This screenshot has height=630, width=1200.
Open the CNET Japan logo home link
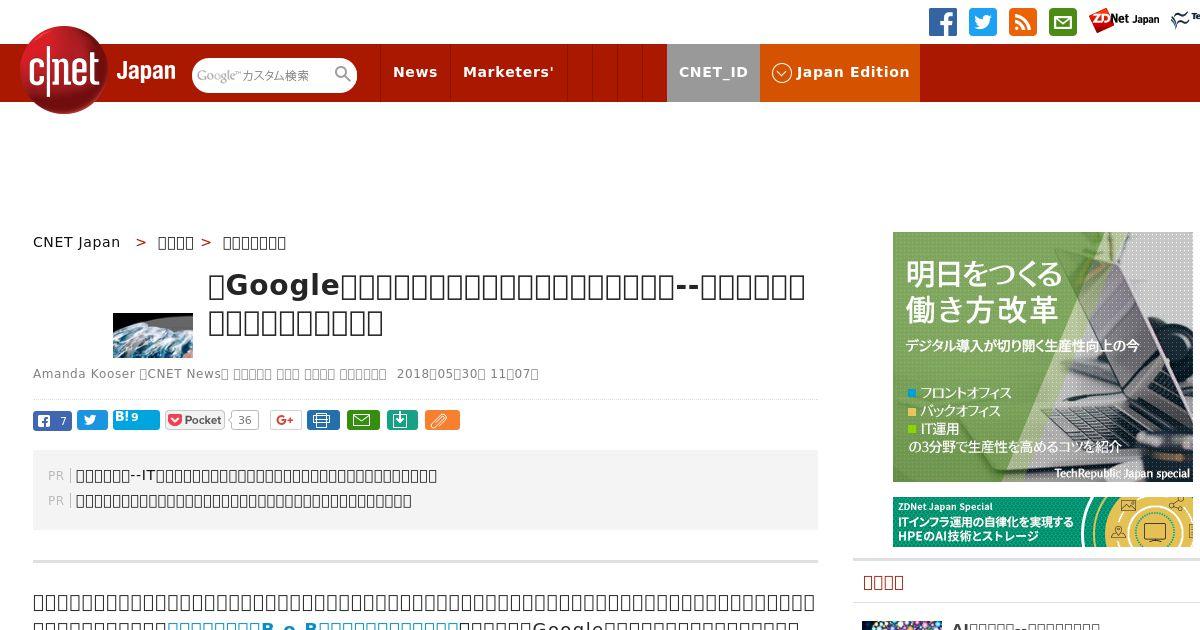[x=98, y=71]
